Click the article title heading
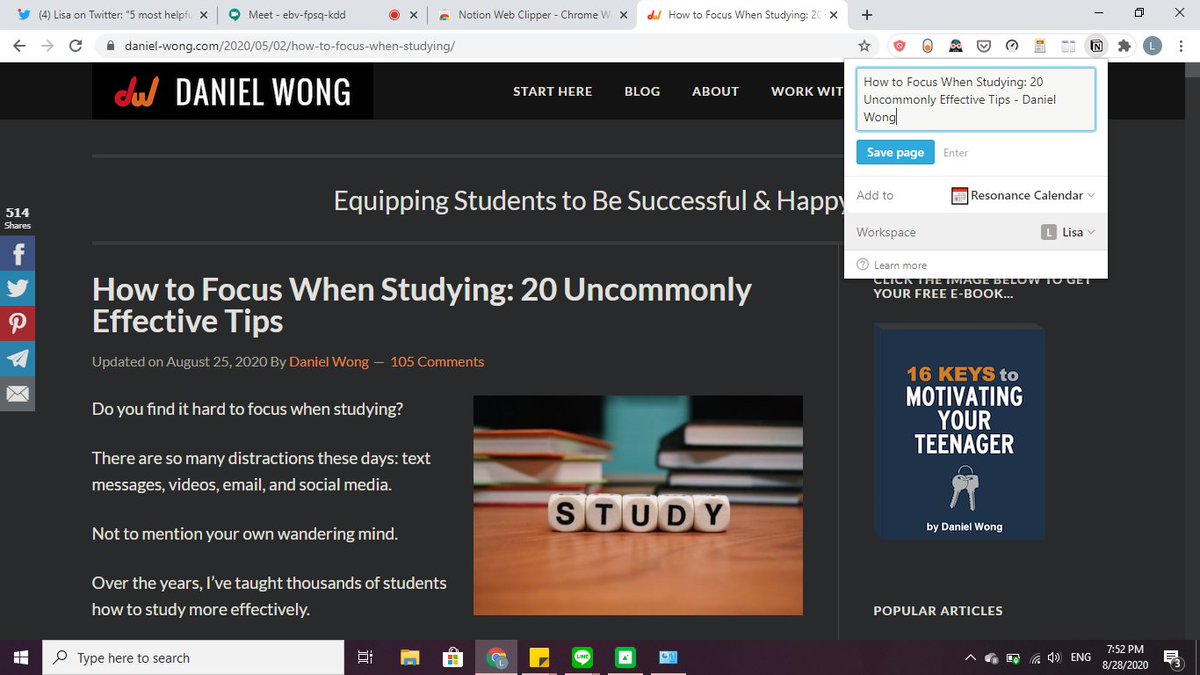 tap(422, 305)
